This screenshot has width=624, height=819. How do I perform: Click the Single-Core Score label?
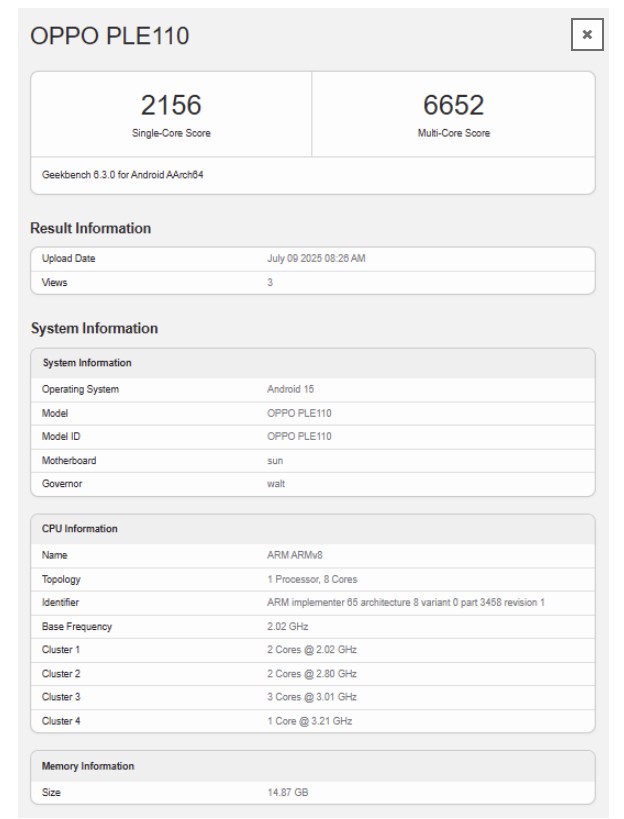[x=171, y=133]
